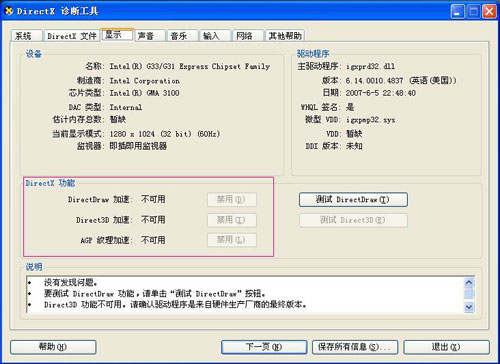The width and height of the screenshot is (500, 364).
Task: Open help with the 帮助(H) button
Action: 53,347
